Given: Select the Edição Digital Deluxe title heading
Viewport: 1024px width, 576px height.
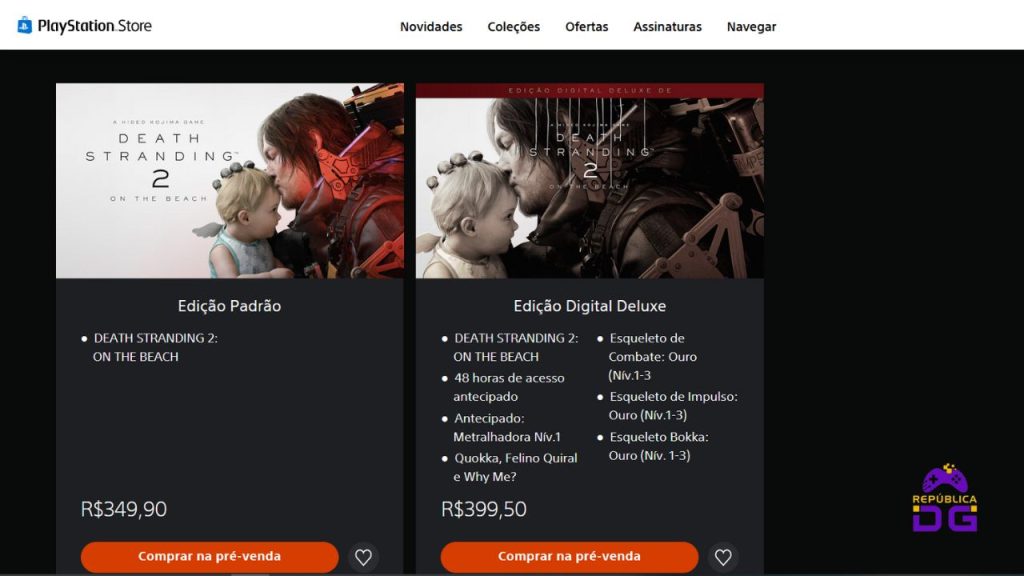Looking at the screenshot, I should tap(590, 306).
